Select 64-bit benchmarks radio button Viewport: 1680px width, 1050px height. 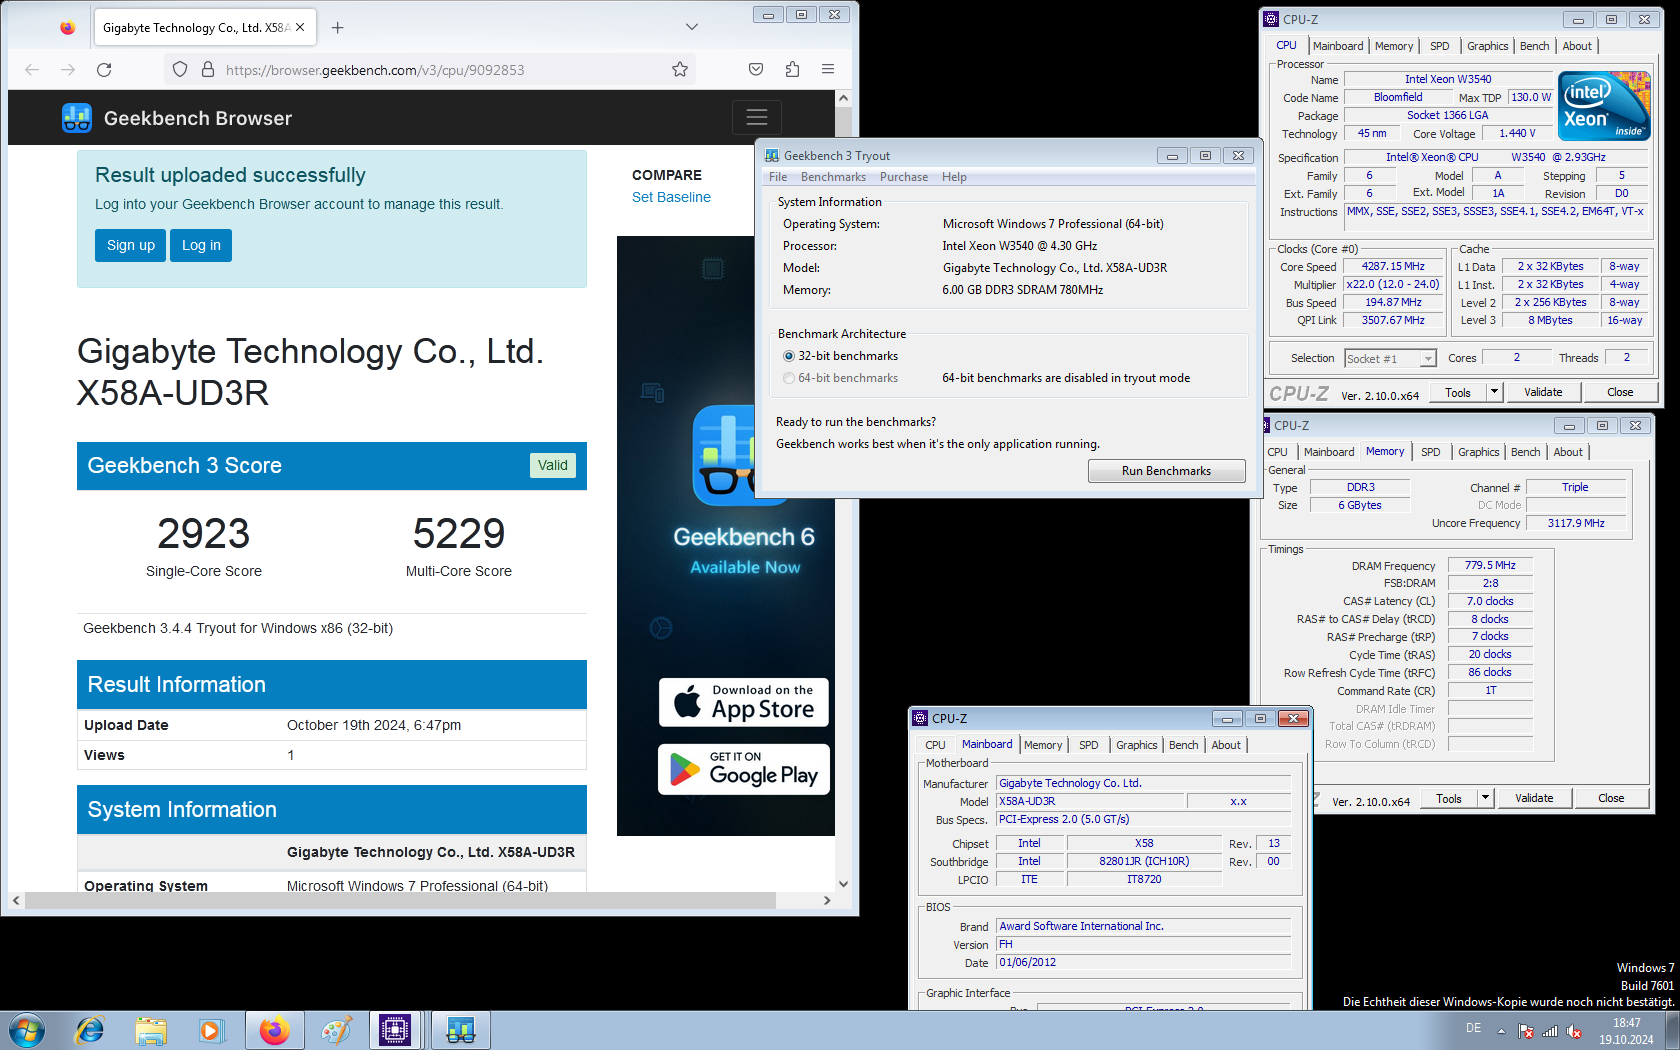pos(789,378)
